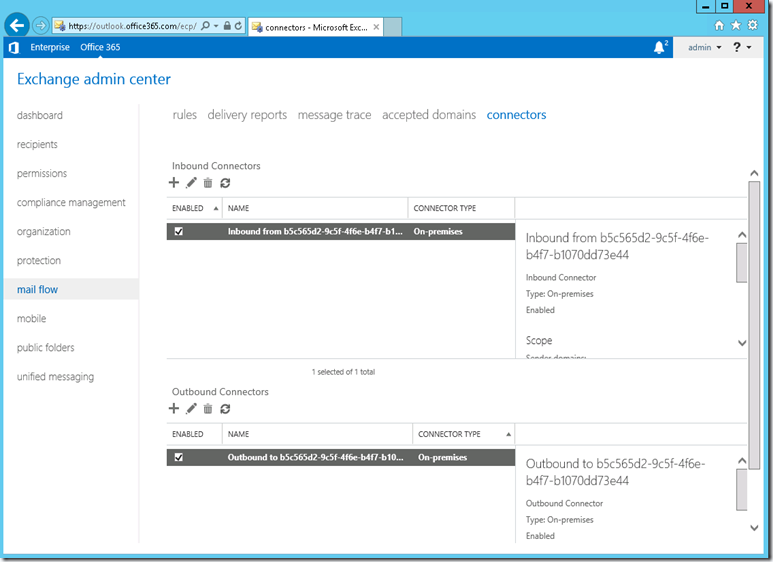Sort outbound connectors by ENABLED column
Screen dimensions: 773x562
pyautogui.click(x=194, y=434)
